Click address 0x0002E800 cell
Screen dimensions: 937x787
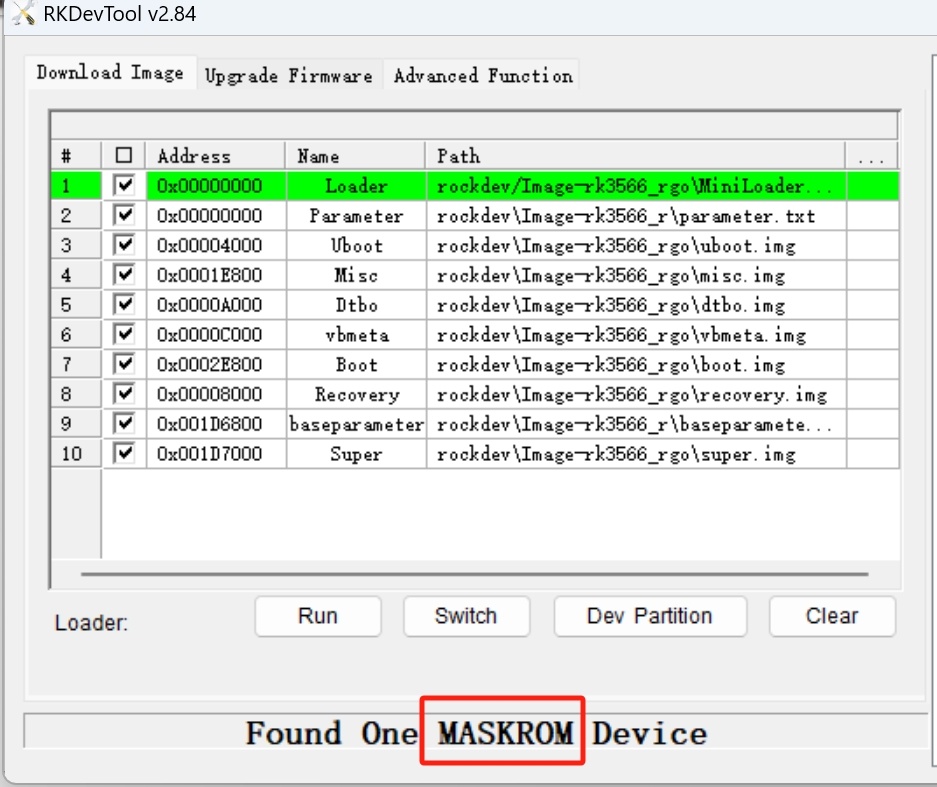click(x=216, y=365)
